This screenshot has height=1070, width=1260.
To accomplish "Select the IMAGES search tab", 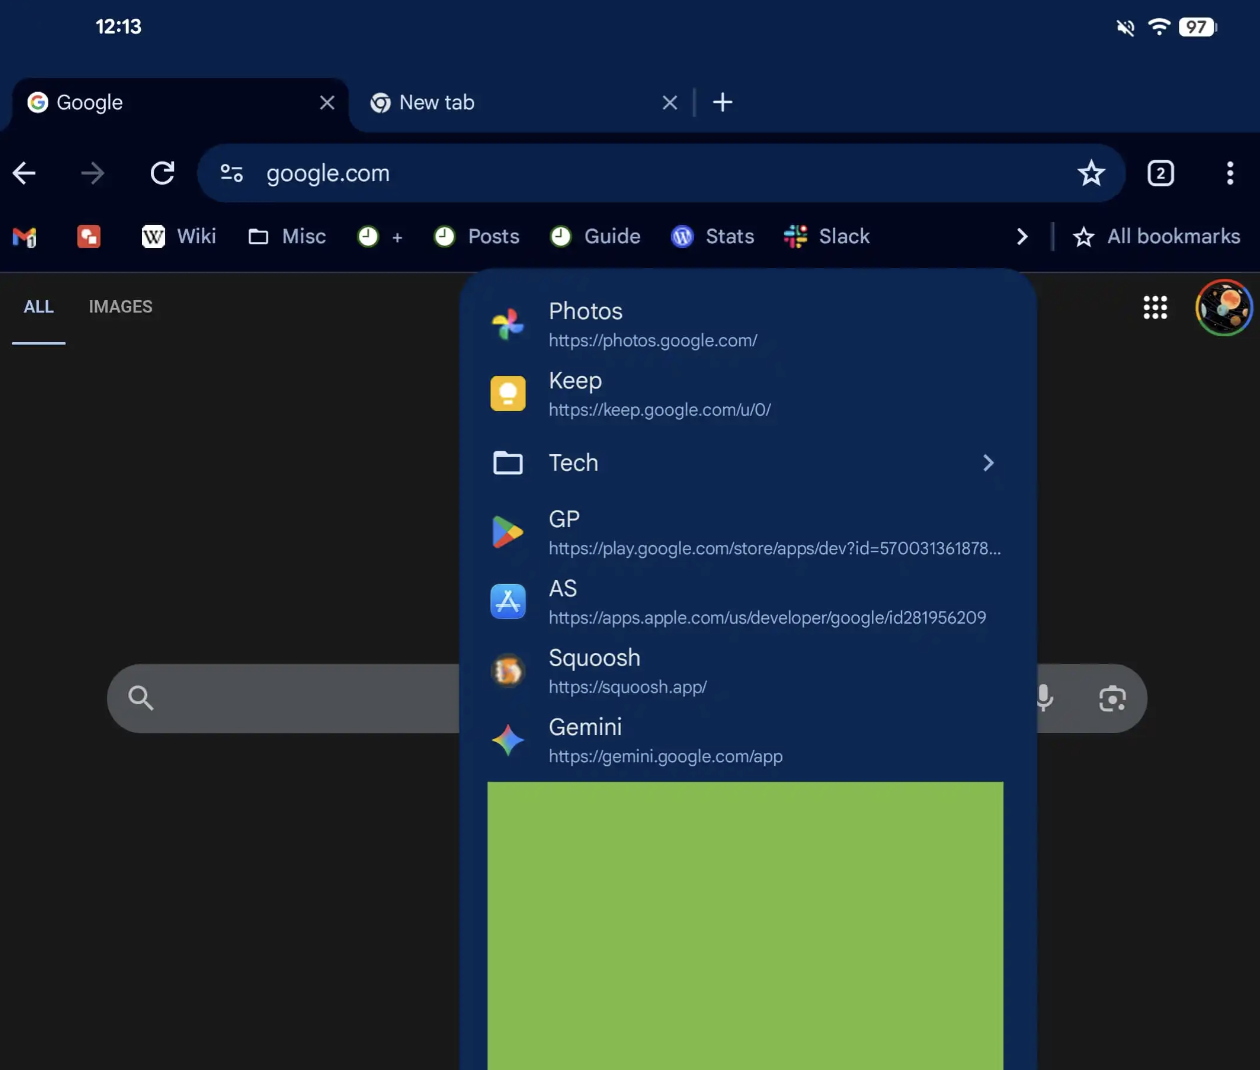I will 121,307.
